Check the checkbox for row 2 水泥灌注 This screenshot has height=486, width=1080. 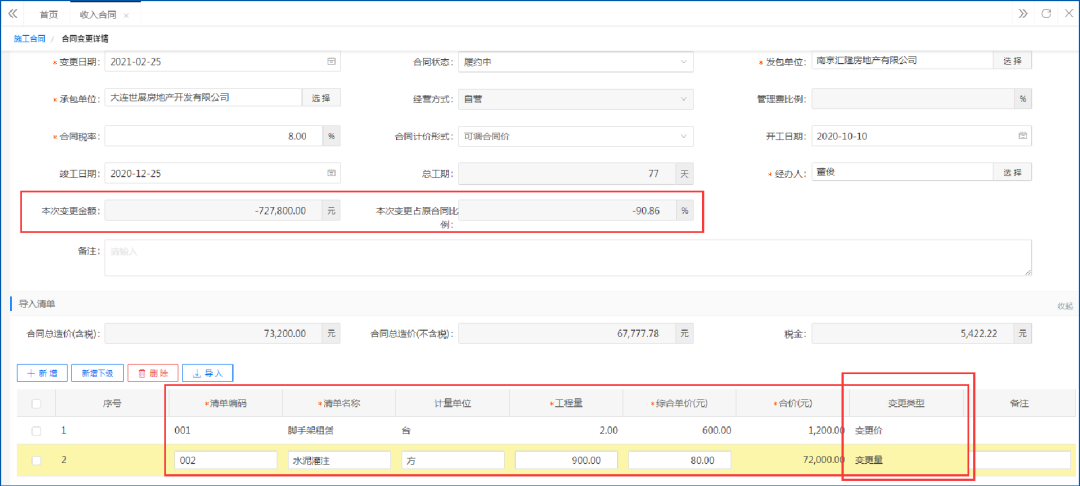tap(36, 460)
